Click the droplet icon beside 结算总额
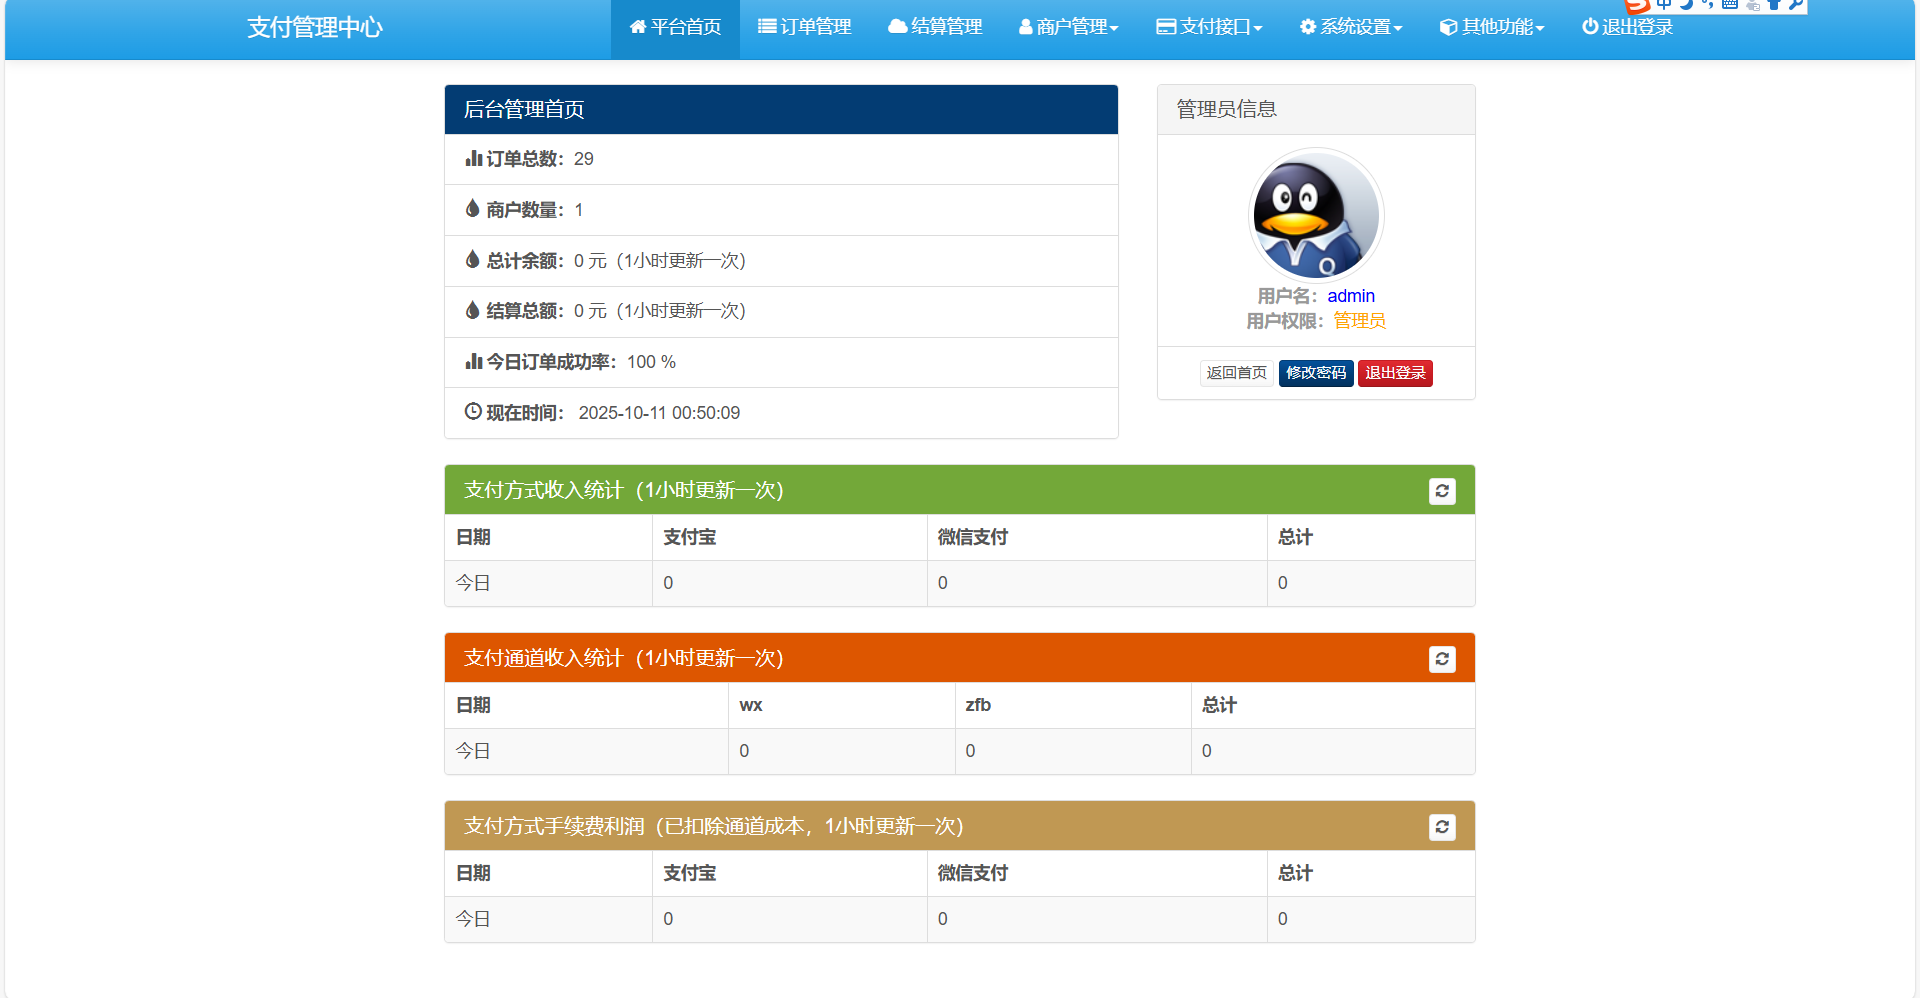This screenshot has height=998, width=1920. [x=473, y=310]
